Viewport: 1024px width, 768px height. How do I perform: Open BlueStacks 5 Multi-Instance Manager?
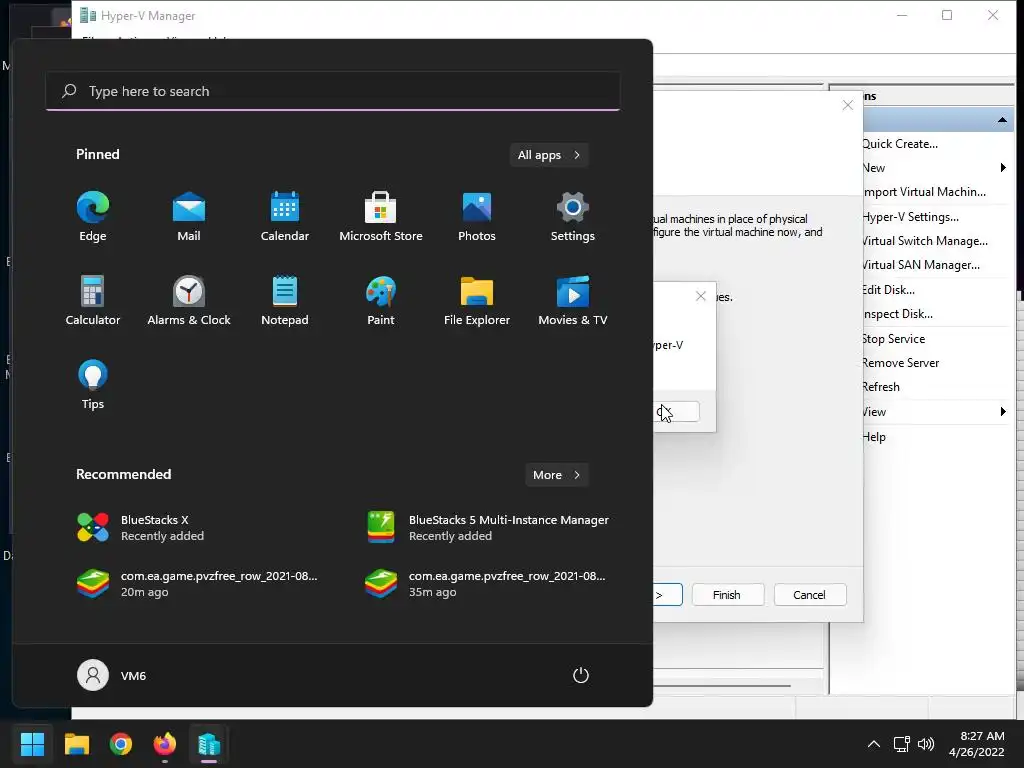[488, 528]
